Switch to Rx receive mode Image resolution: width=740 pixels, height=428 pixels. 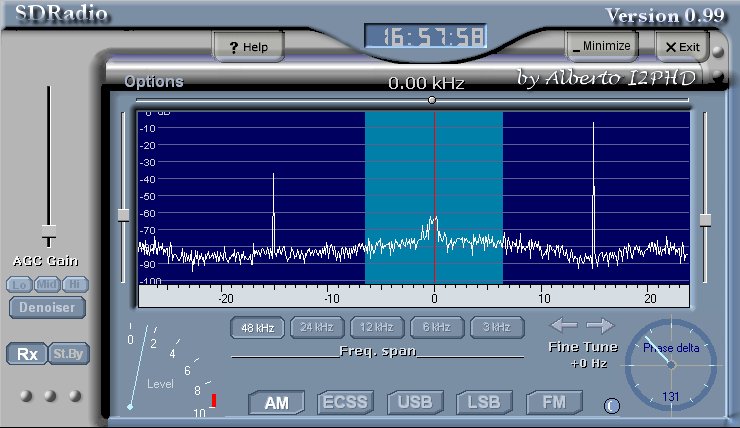click(x=25, y=354)
